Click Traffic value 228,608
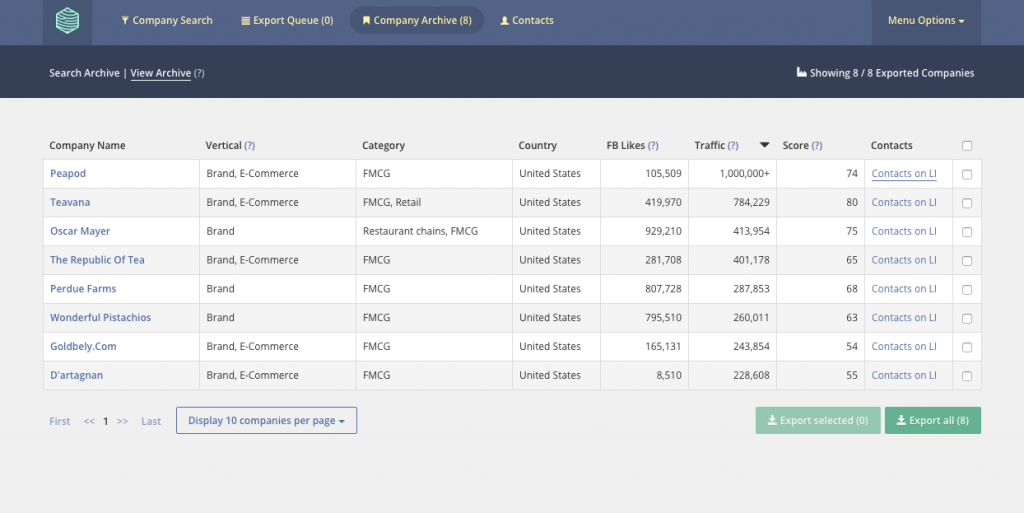Screen dimensions: 1024x513 (x=751, y=375)
